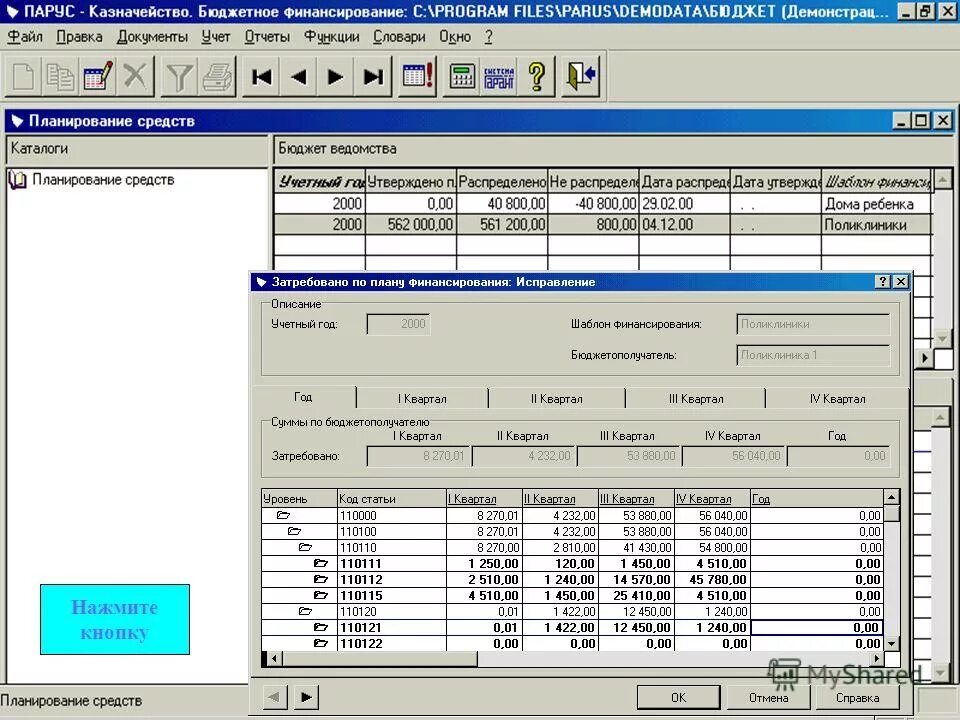Viewport: 960px width, 720px height.
Task: Click the delete X toolbar icon
Action: pos(135,77)
